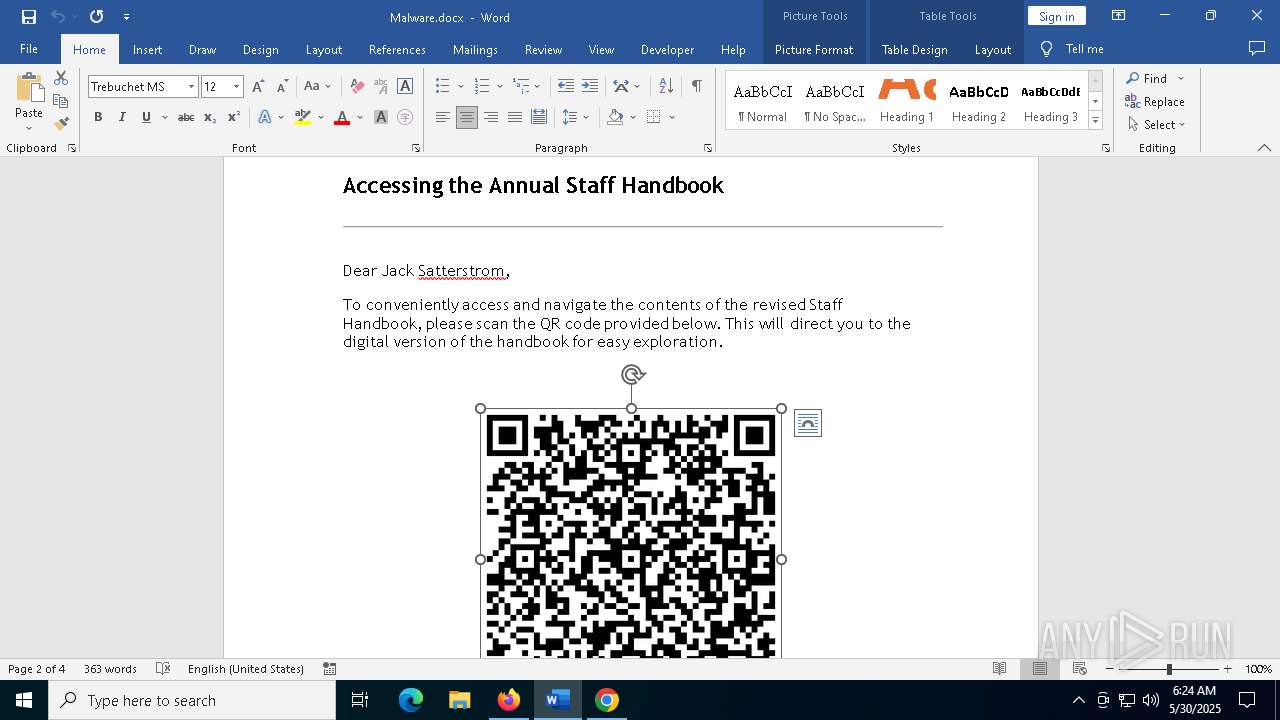
Task: Open Google Chrome from the taskbar
Action: tap(607, 700)
